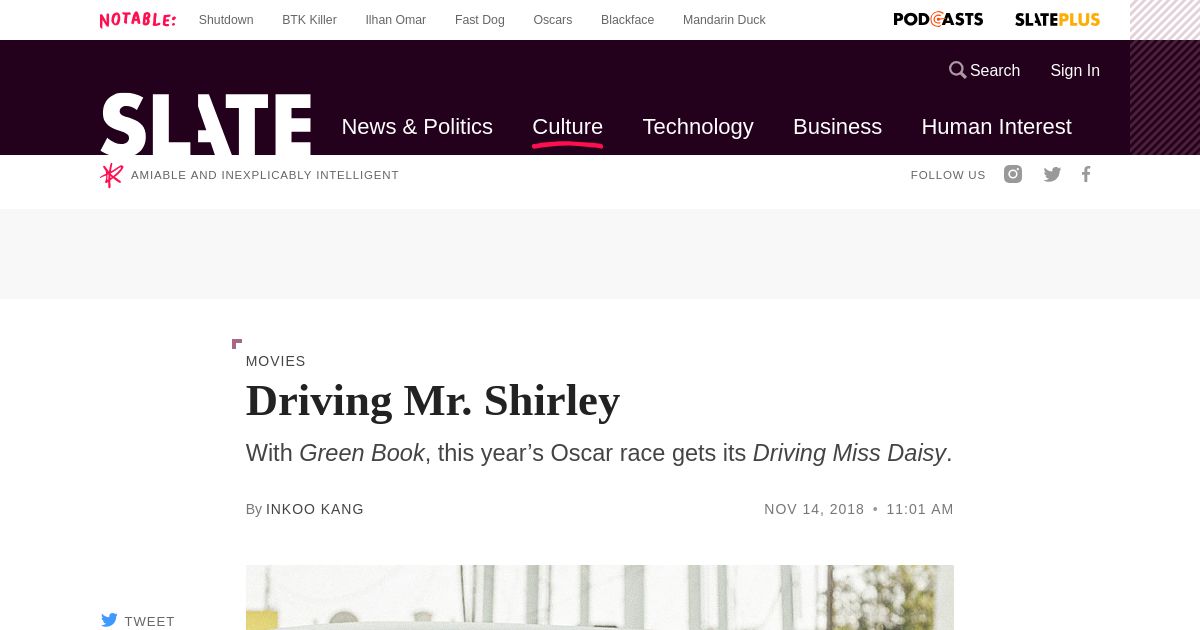Open the BTK Killer topic
Image resolution: width=1200 pixels, height=630 pixels.
tap(309, 20)
